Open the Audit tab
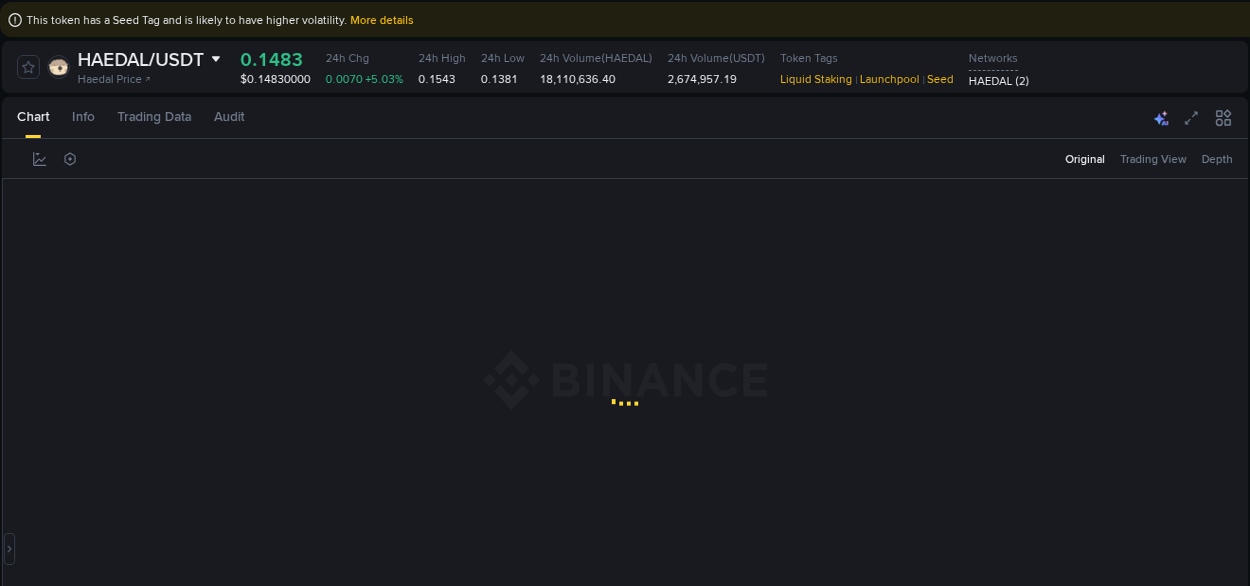This screenshot has height=586, width=1250. pos(229,117)
